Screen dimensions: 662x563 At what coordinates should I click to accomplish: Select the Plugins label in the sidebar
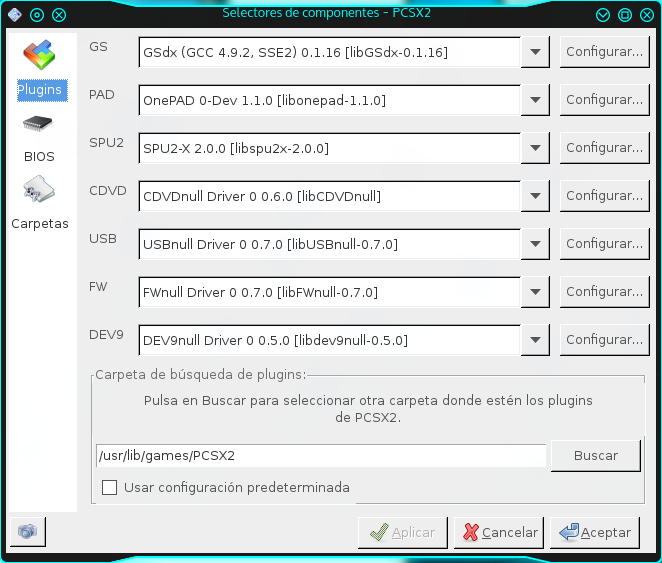42,90
